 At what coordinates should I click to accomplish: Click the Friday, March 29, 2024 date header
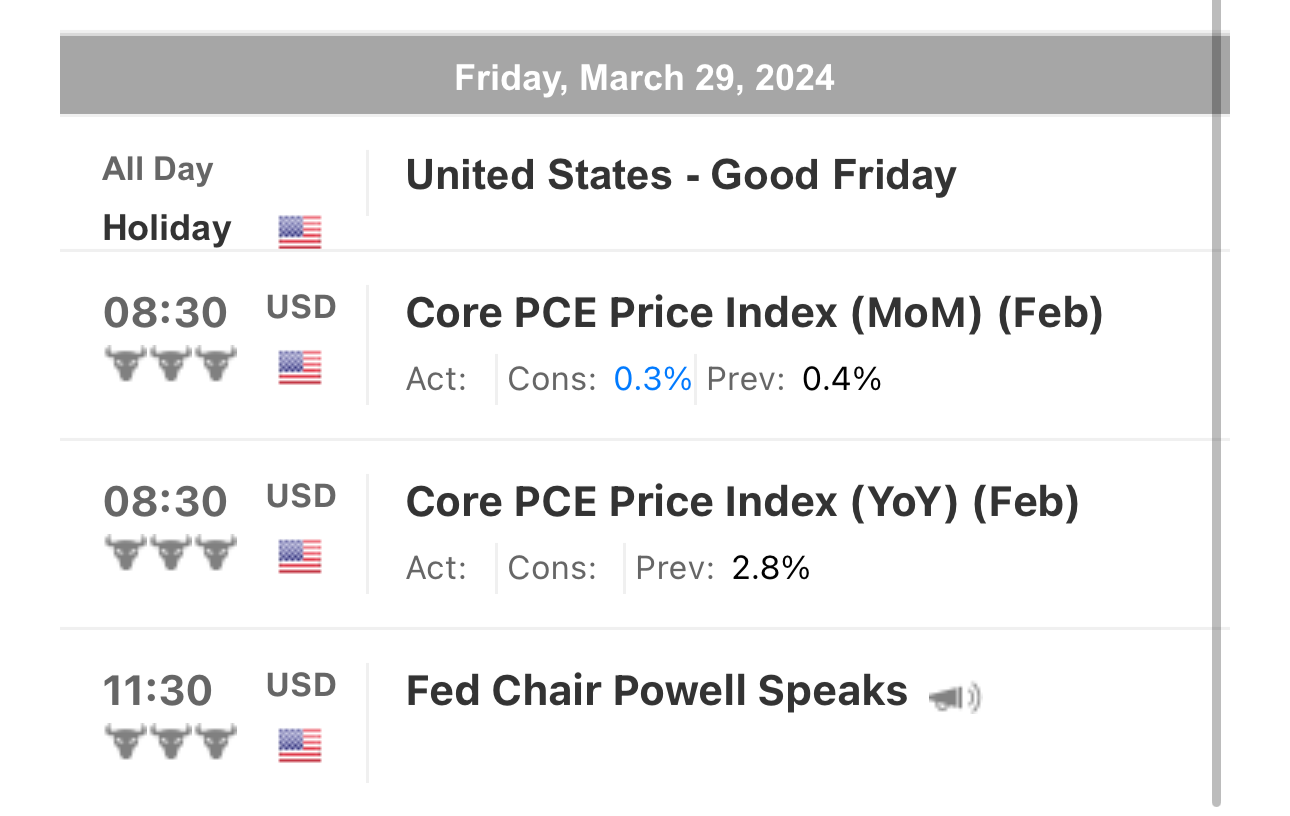pos(644,78)
